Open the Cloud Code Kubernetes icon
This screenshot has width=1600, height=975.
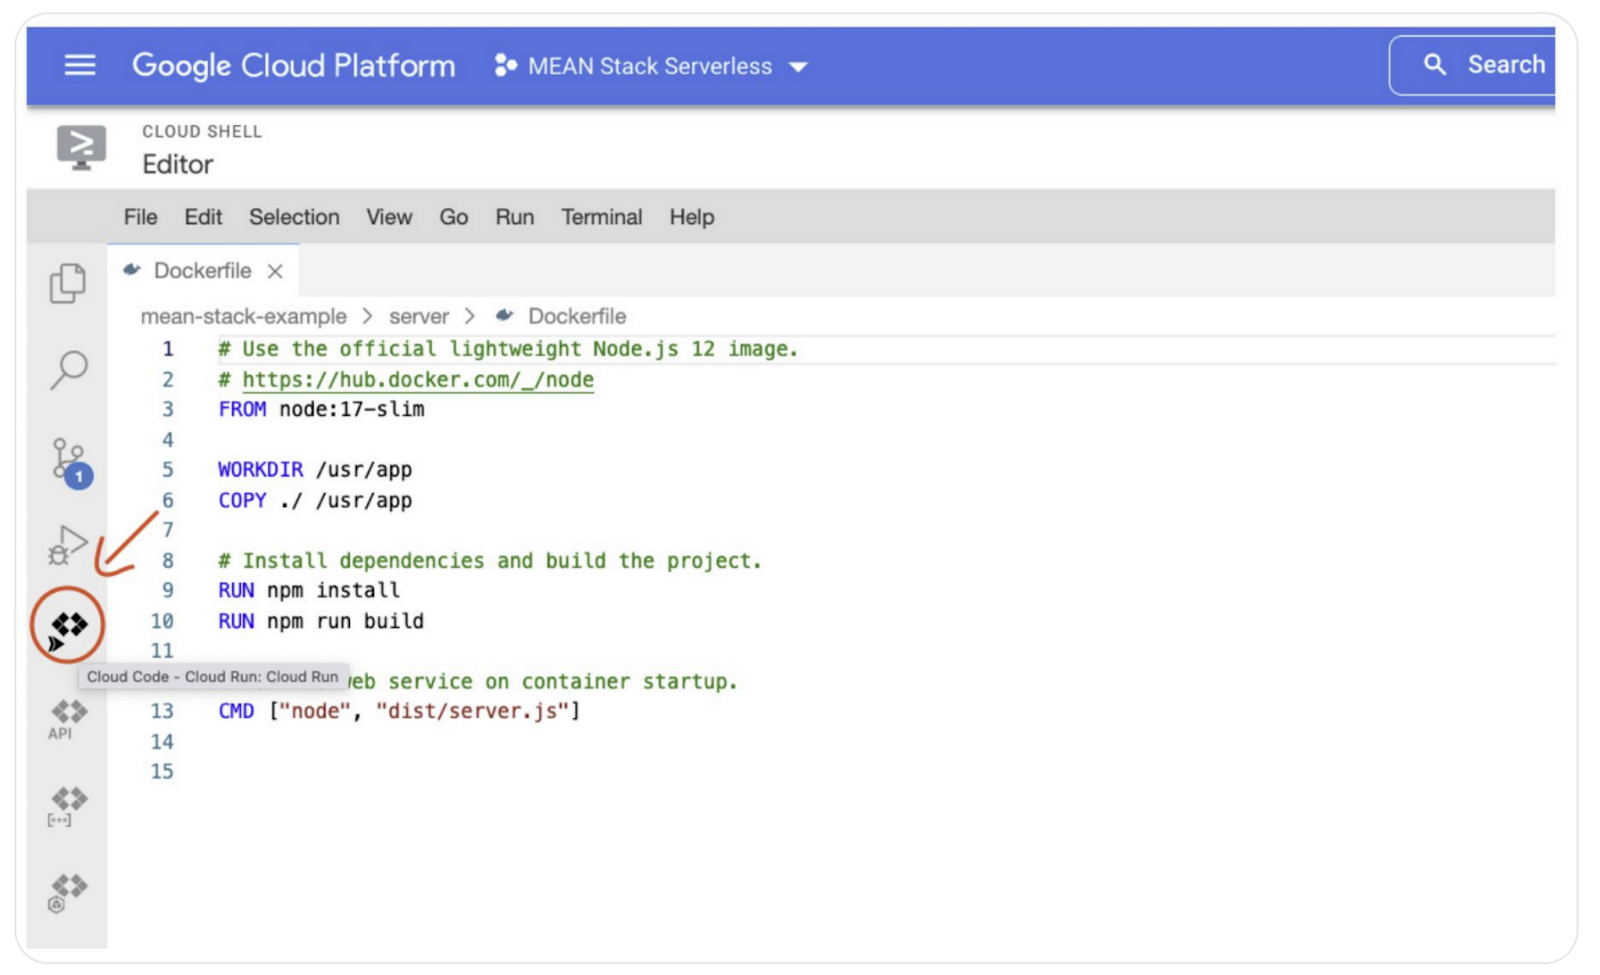(68, 891)
